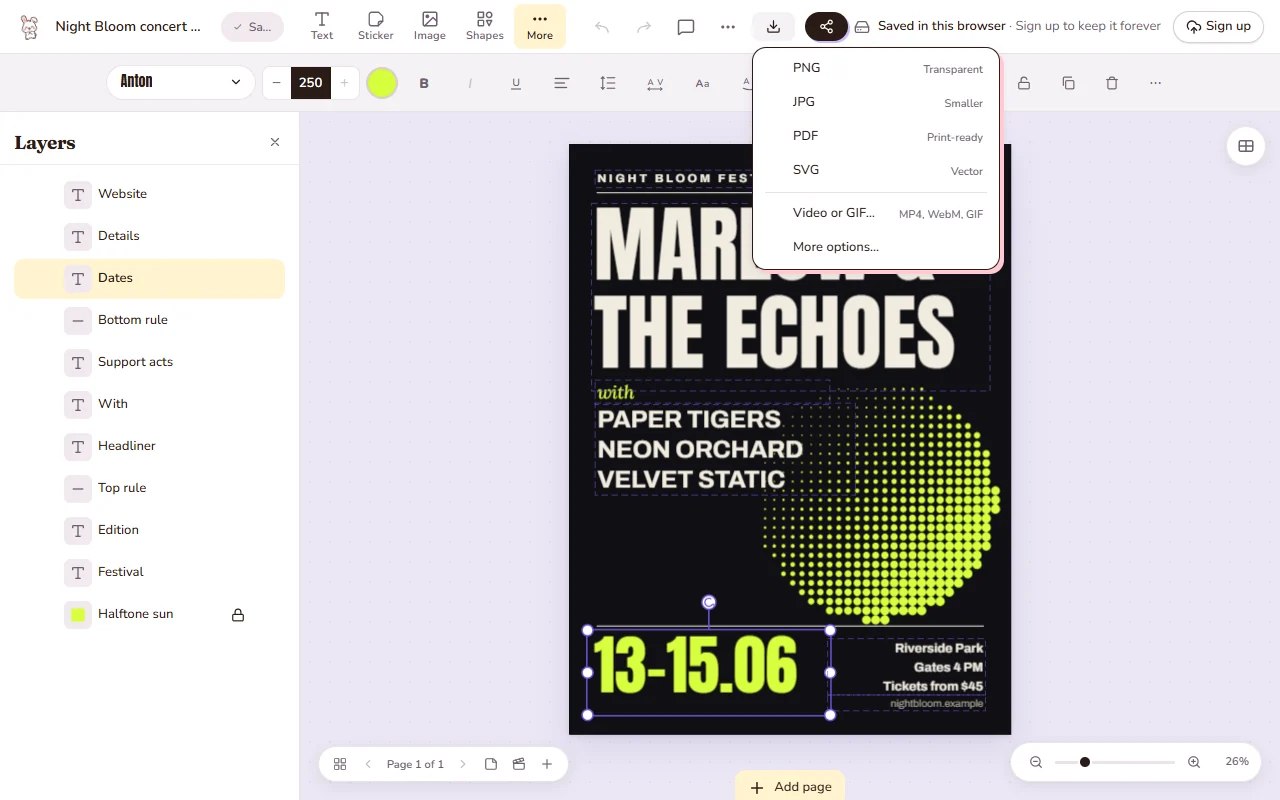Screen dimensions: 1280x800
Task: Open More options in export menu
Action: [x=876, y=247]
